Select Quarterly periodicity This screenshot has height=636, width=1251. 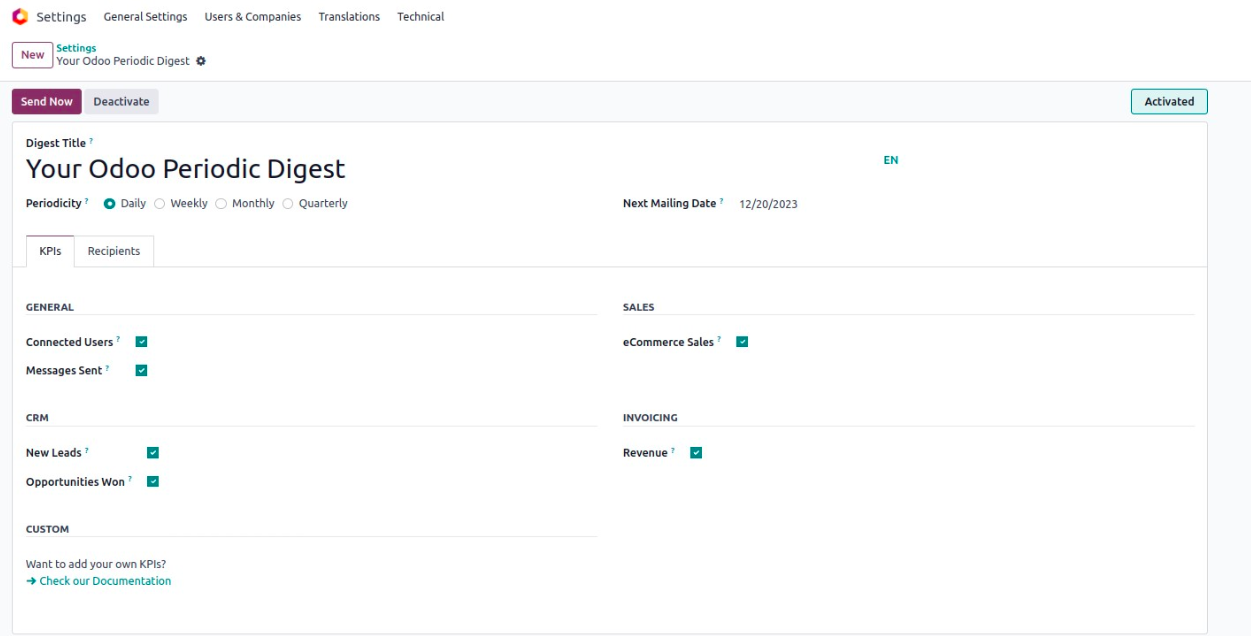pos(288,203)
